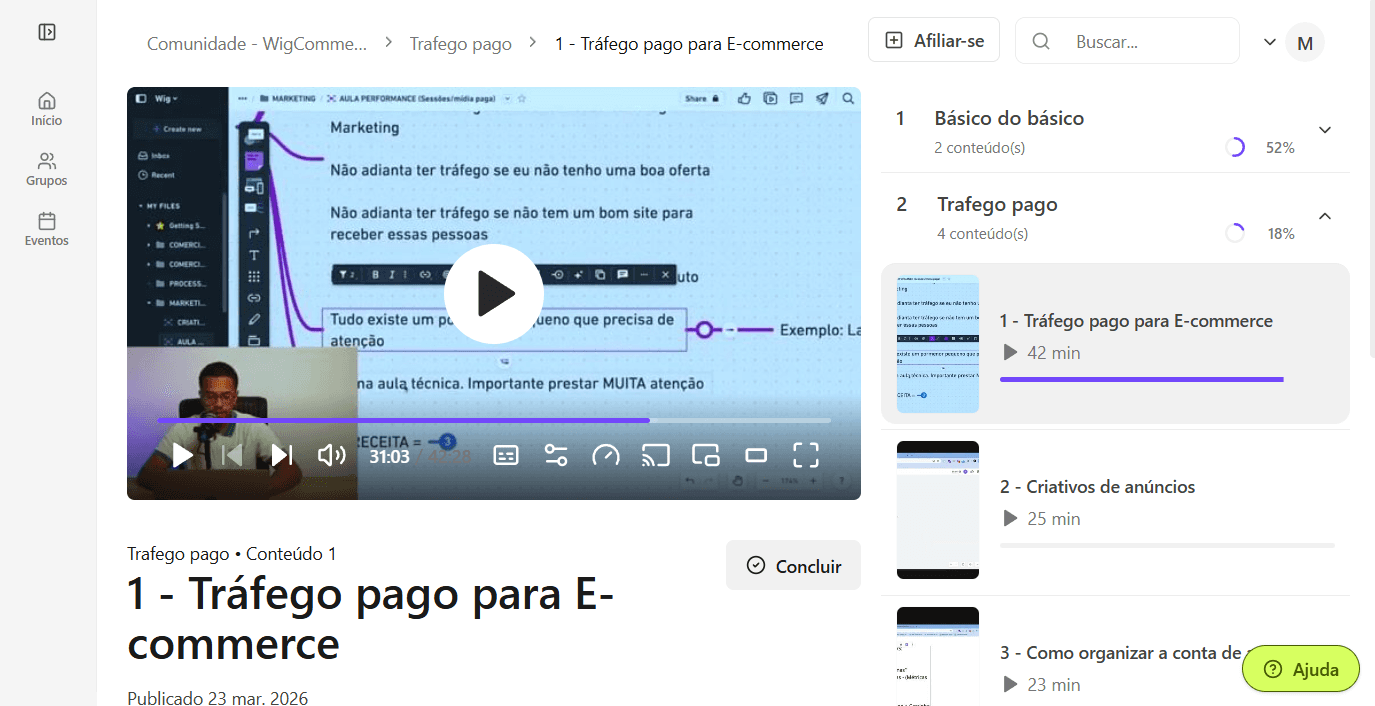Screen dimensions: 1375x706
Task: Click the current lesson breadcrumb
Action: pyautogui.click(x=689, y=43)
